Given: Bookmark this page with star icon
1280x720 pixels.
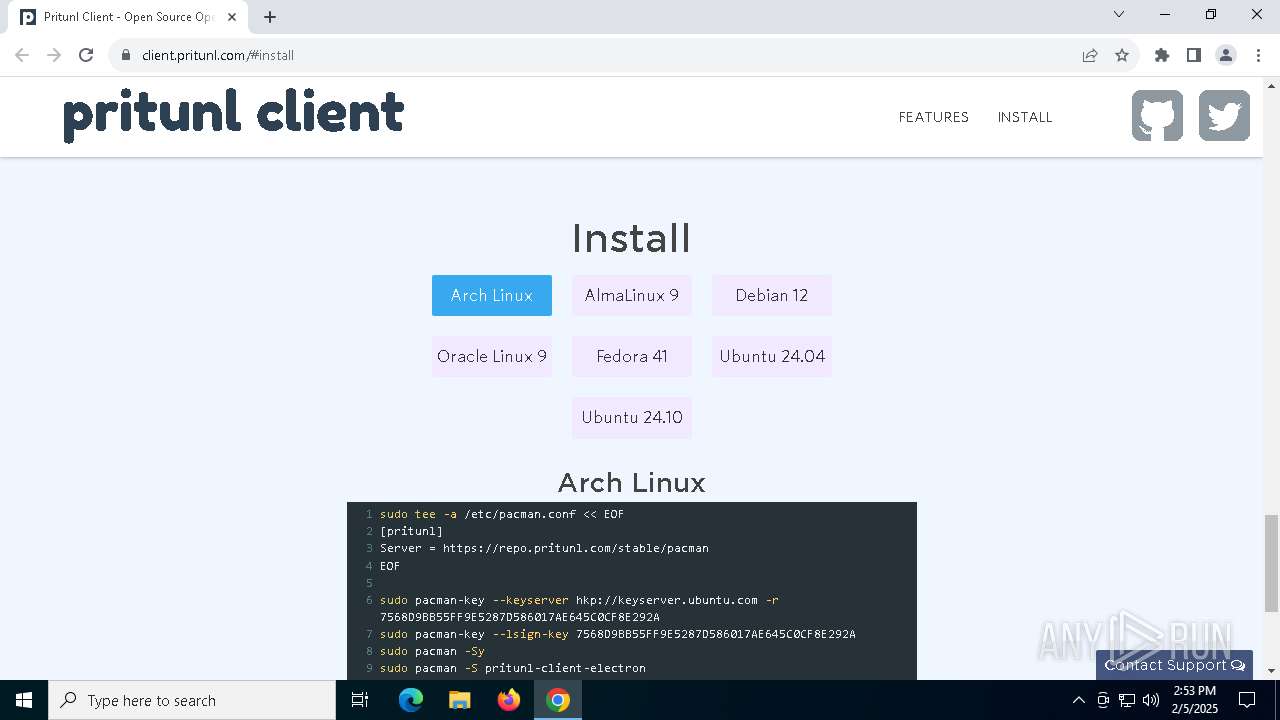Looking at the screenshot, I should click(x=1122, y=55).
